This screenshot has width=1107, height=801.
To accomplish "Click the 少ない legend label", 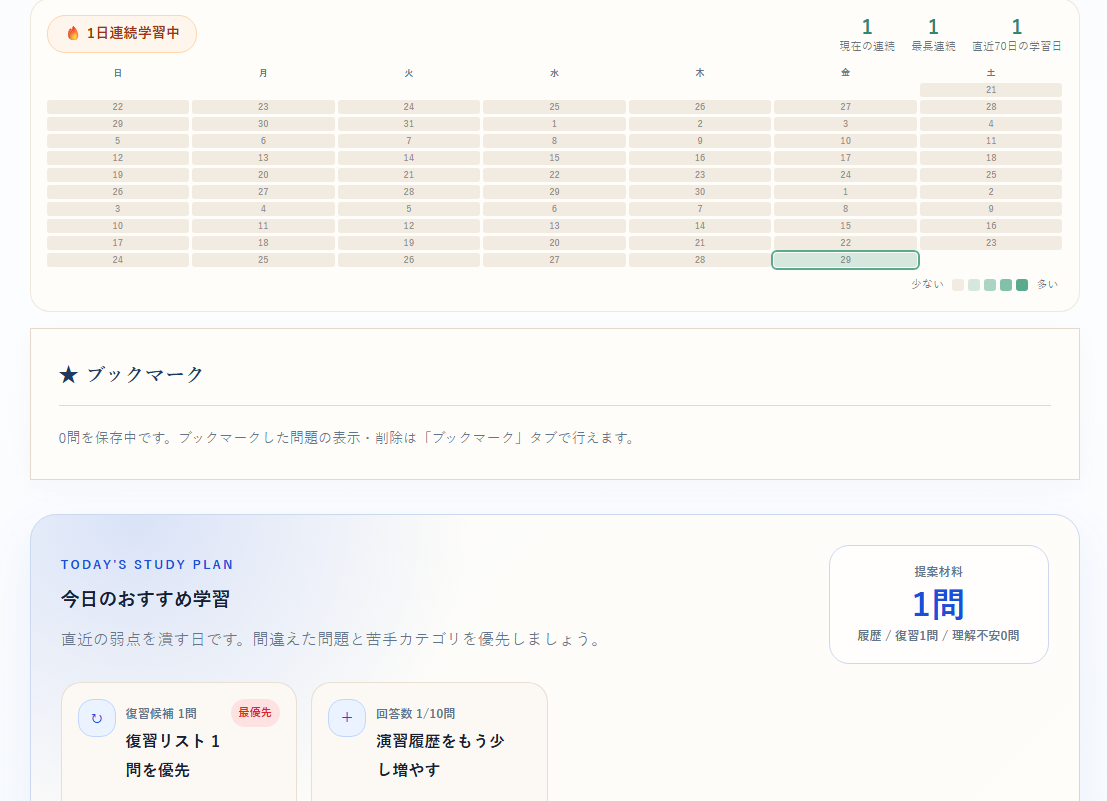I will pyautogui.click(x=927, y=284).
